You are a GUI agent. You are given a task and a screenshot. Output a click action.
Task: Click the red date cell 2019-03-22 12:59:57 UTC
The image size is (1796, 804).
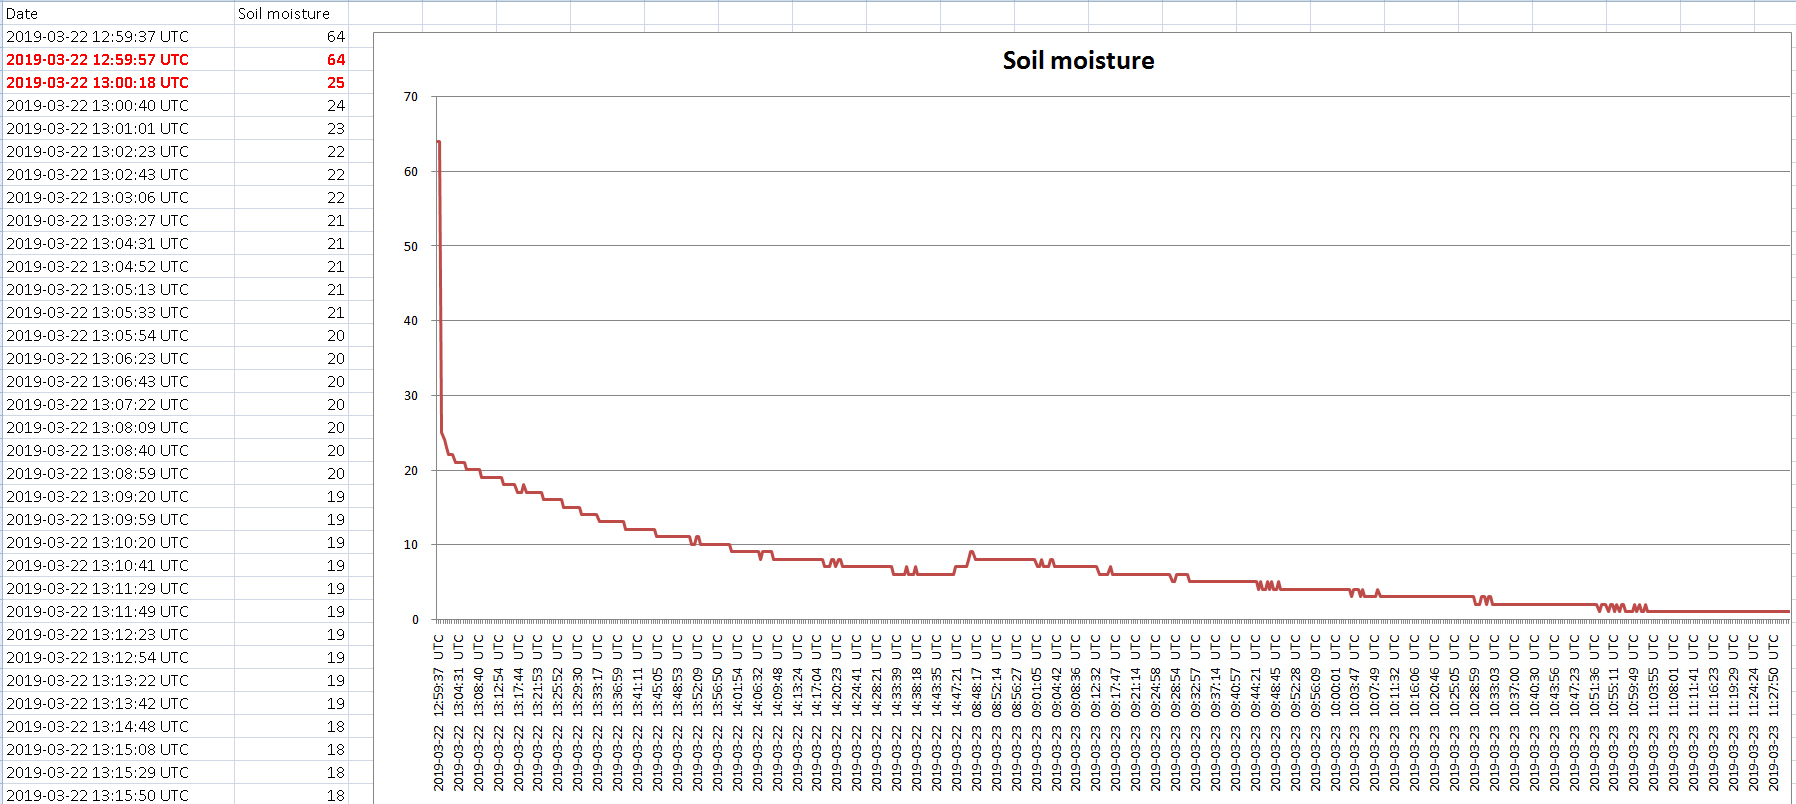coord(97,60)
